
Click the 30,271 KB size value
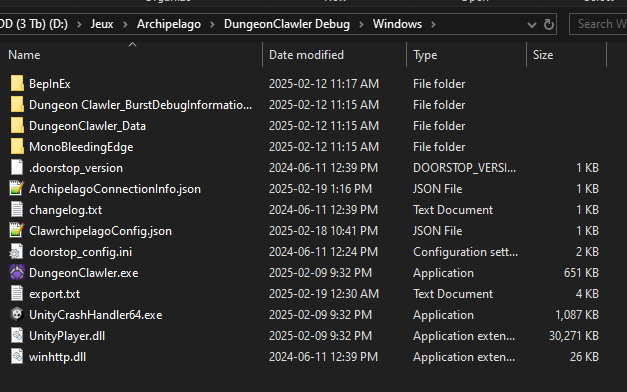tap(574, 336)
